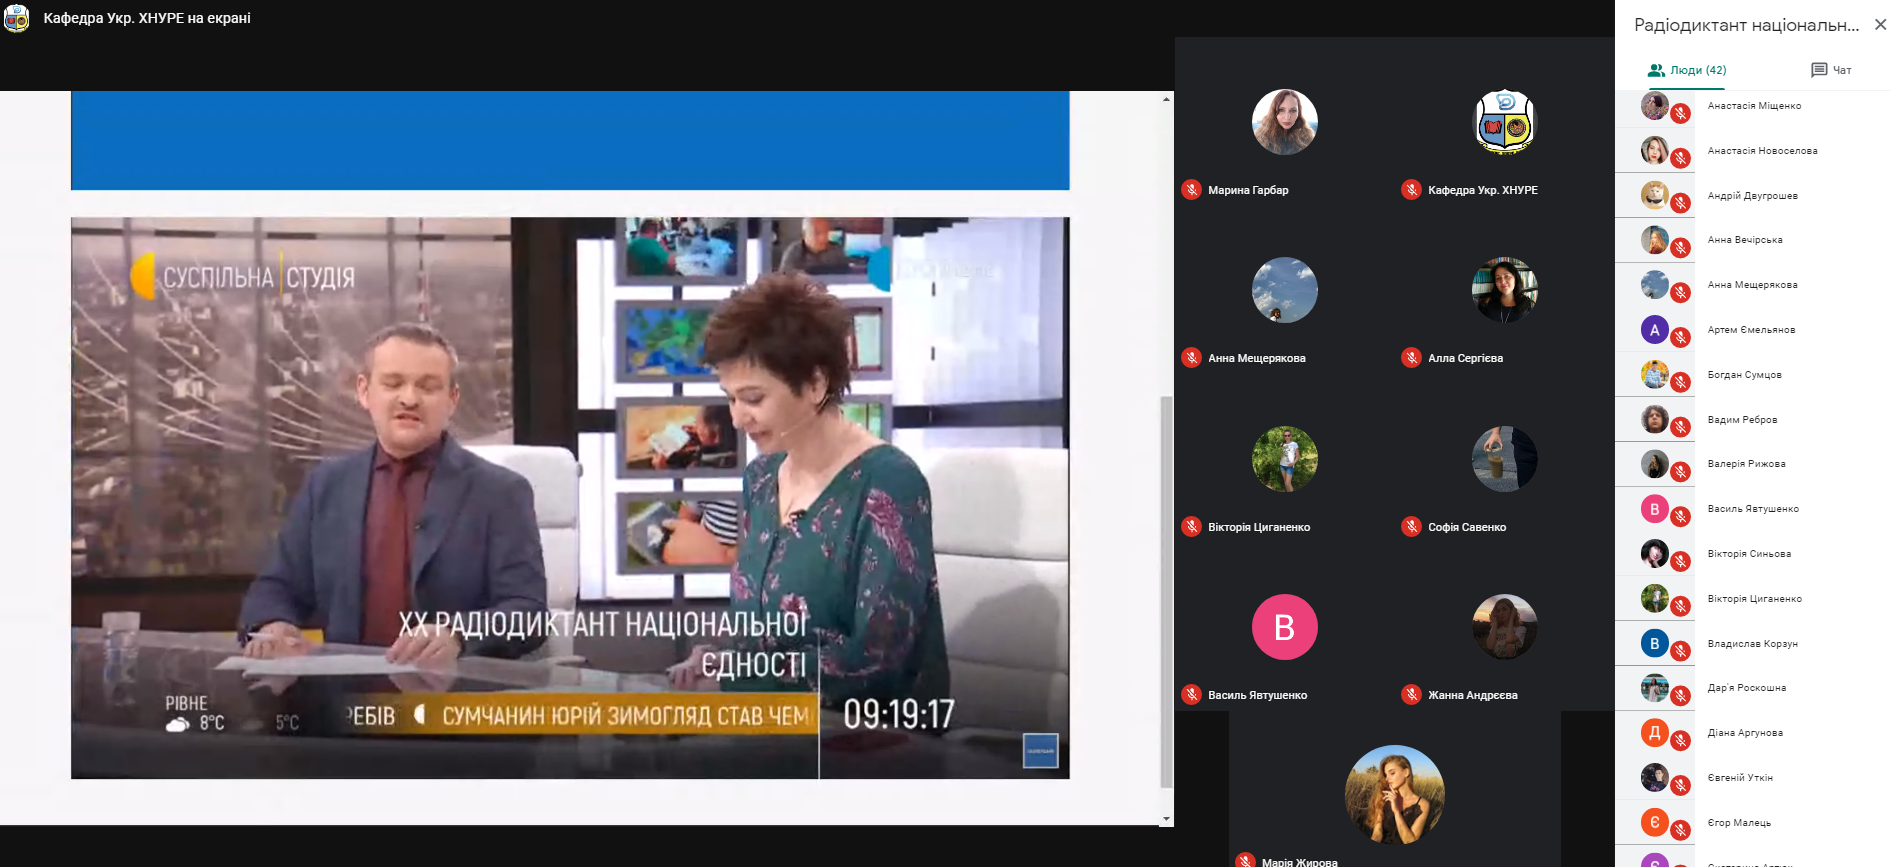Click muted mic icon on Алла Сергієва tile
Viewport: 1891px width, 867px height.
1411,358
